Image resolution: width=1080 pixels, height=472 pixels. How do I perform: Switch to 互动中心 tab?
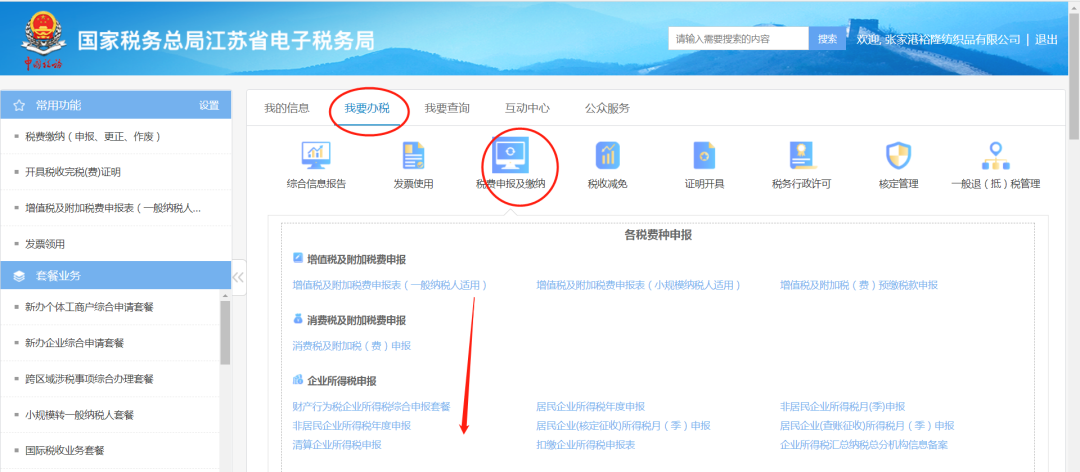[x=527, y=108]
